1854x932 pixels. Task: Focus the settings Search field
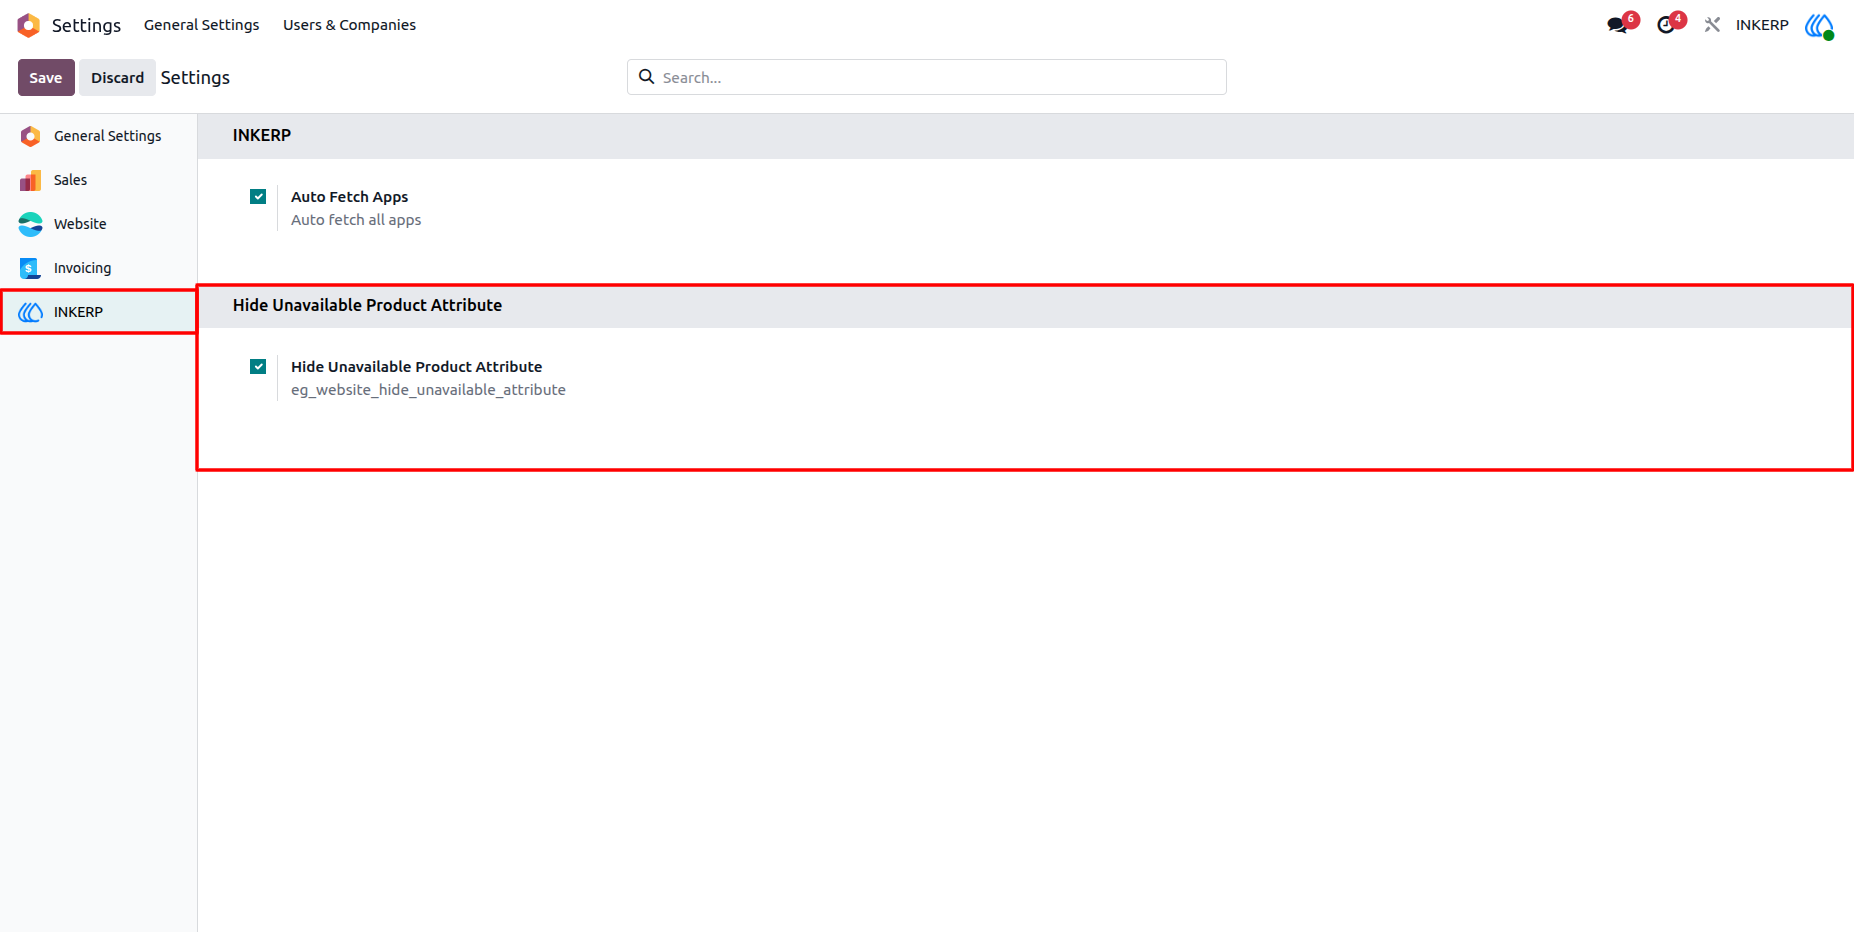click(927, 77)
